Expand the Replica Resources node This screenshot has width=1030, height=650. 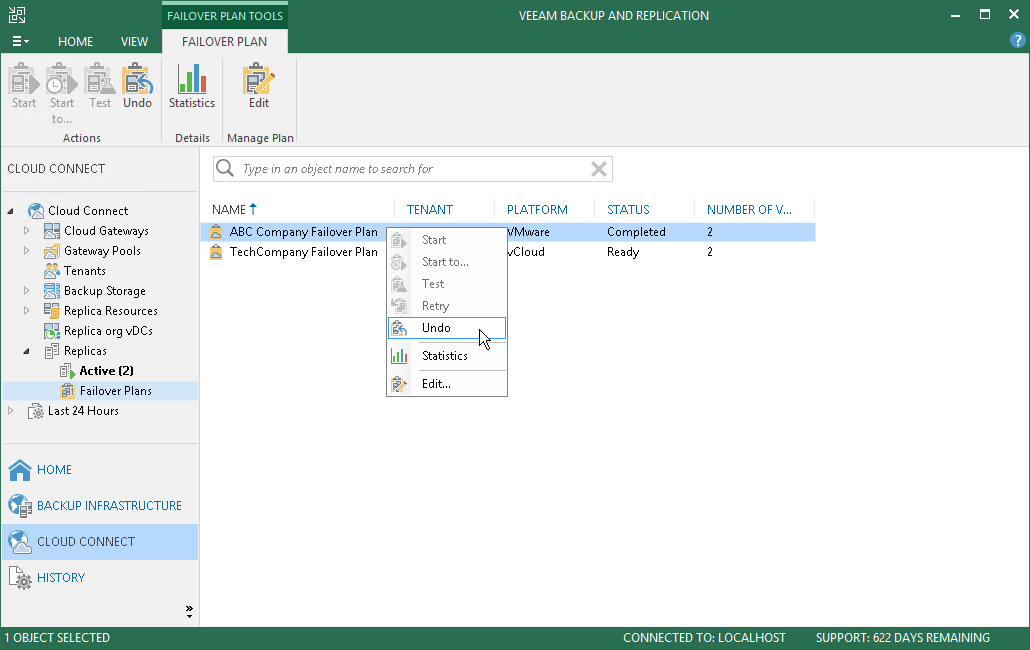coord(26,311)
